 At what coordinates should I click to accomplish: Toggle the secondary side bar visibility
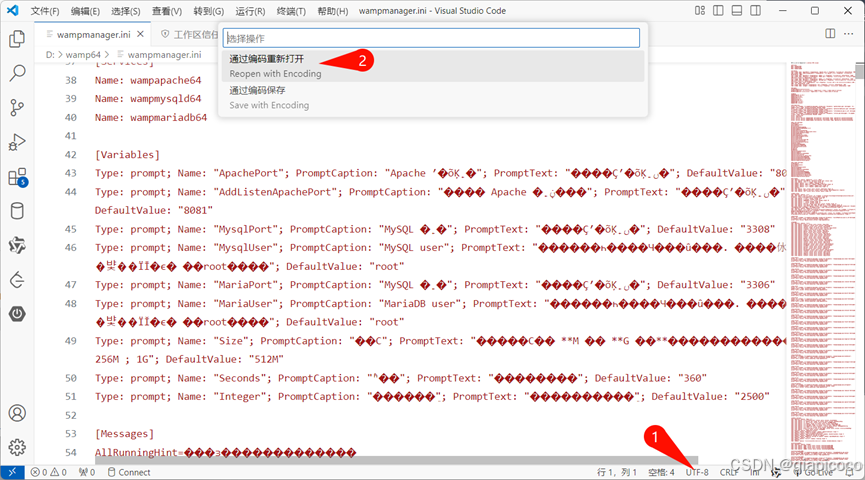(755, 10)
